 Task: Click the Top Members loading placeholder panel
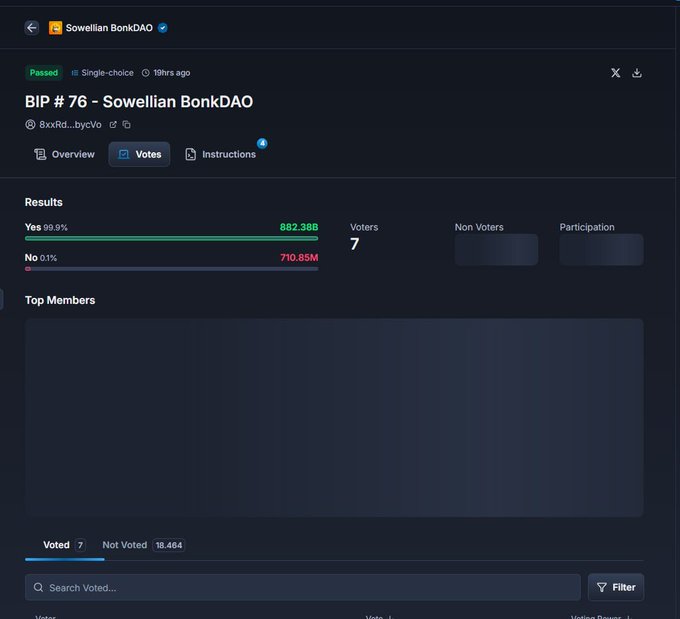coord(334,418)
